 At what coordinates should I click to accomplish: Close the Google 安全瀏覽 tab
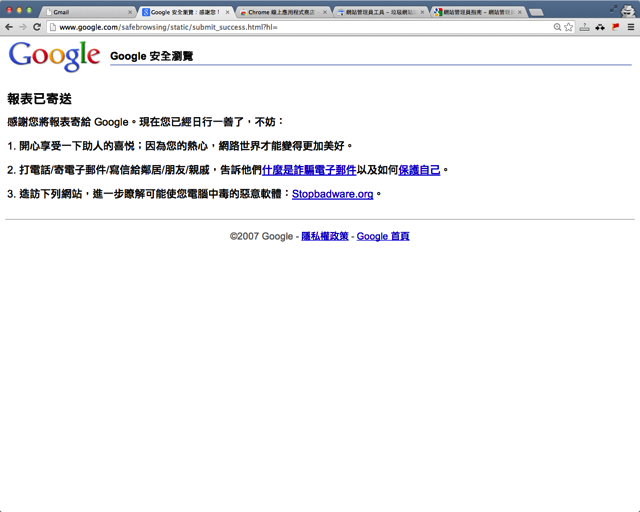tap(227, 12)
